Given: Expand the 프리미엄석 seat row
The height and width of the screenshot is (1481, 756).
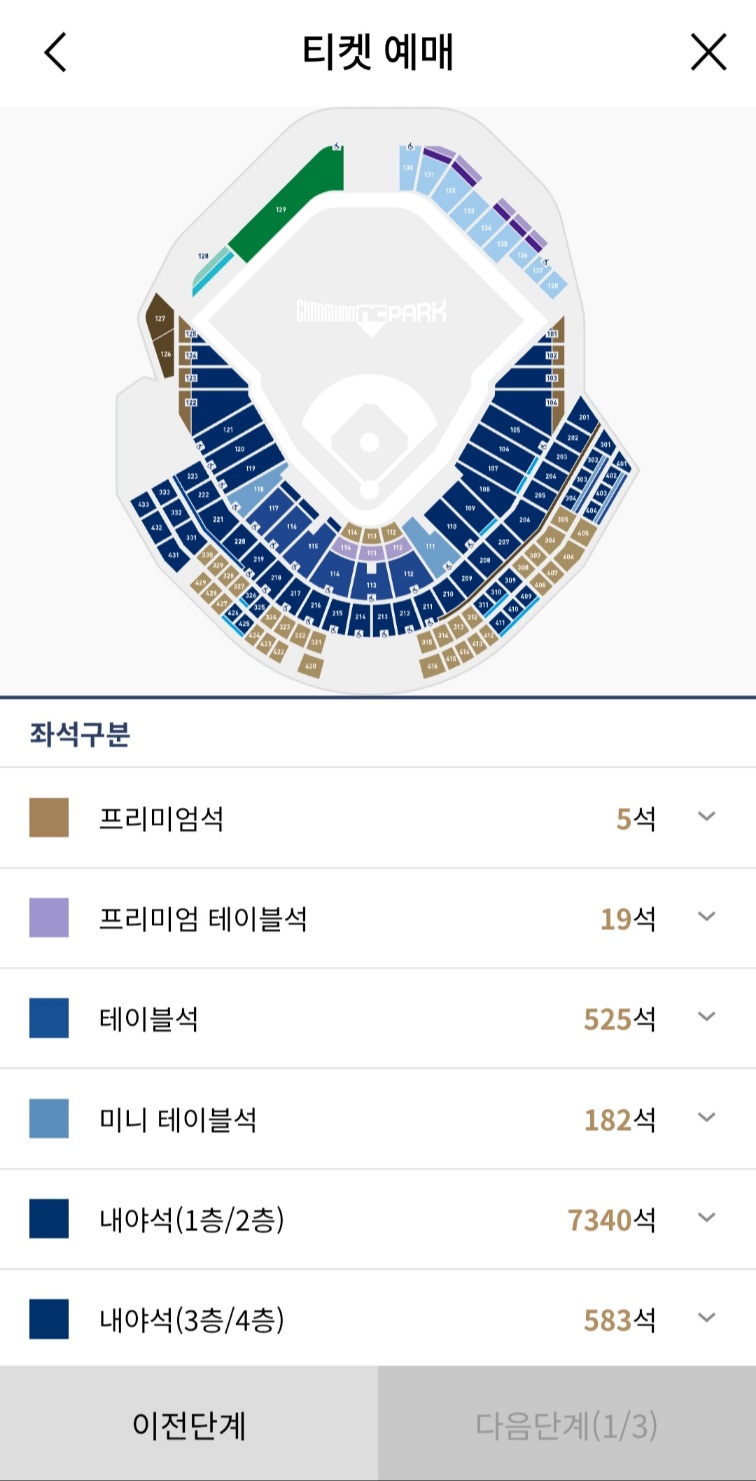Looking at the screenshot, I should [378, 818].
